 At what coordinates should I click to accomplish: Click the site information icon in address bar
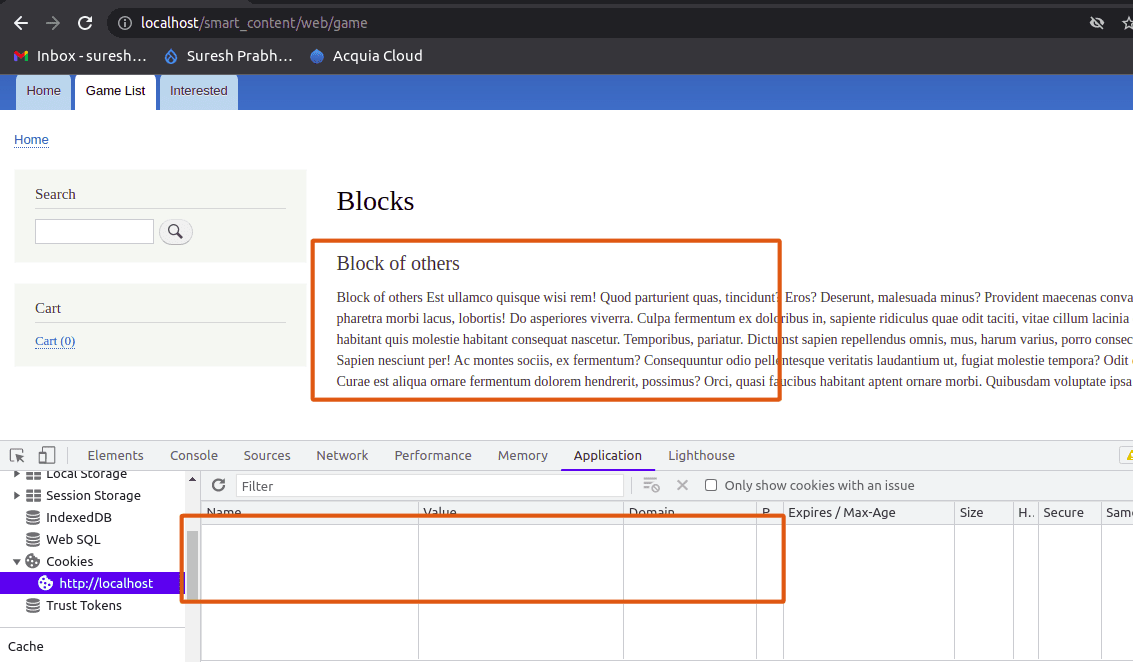click(124, 23)
